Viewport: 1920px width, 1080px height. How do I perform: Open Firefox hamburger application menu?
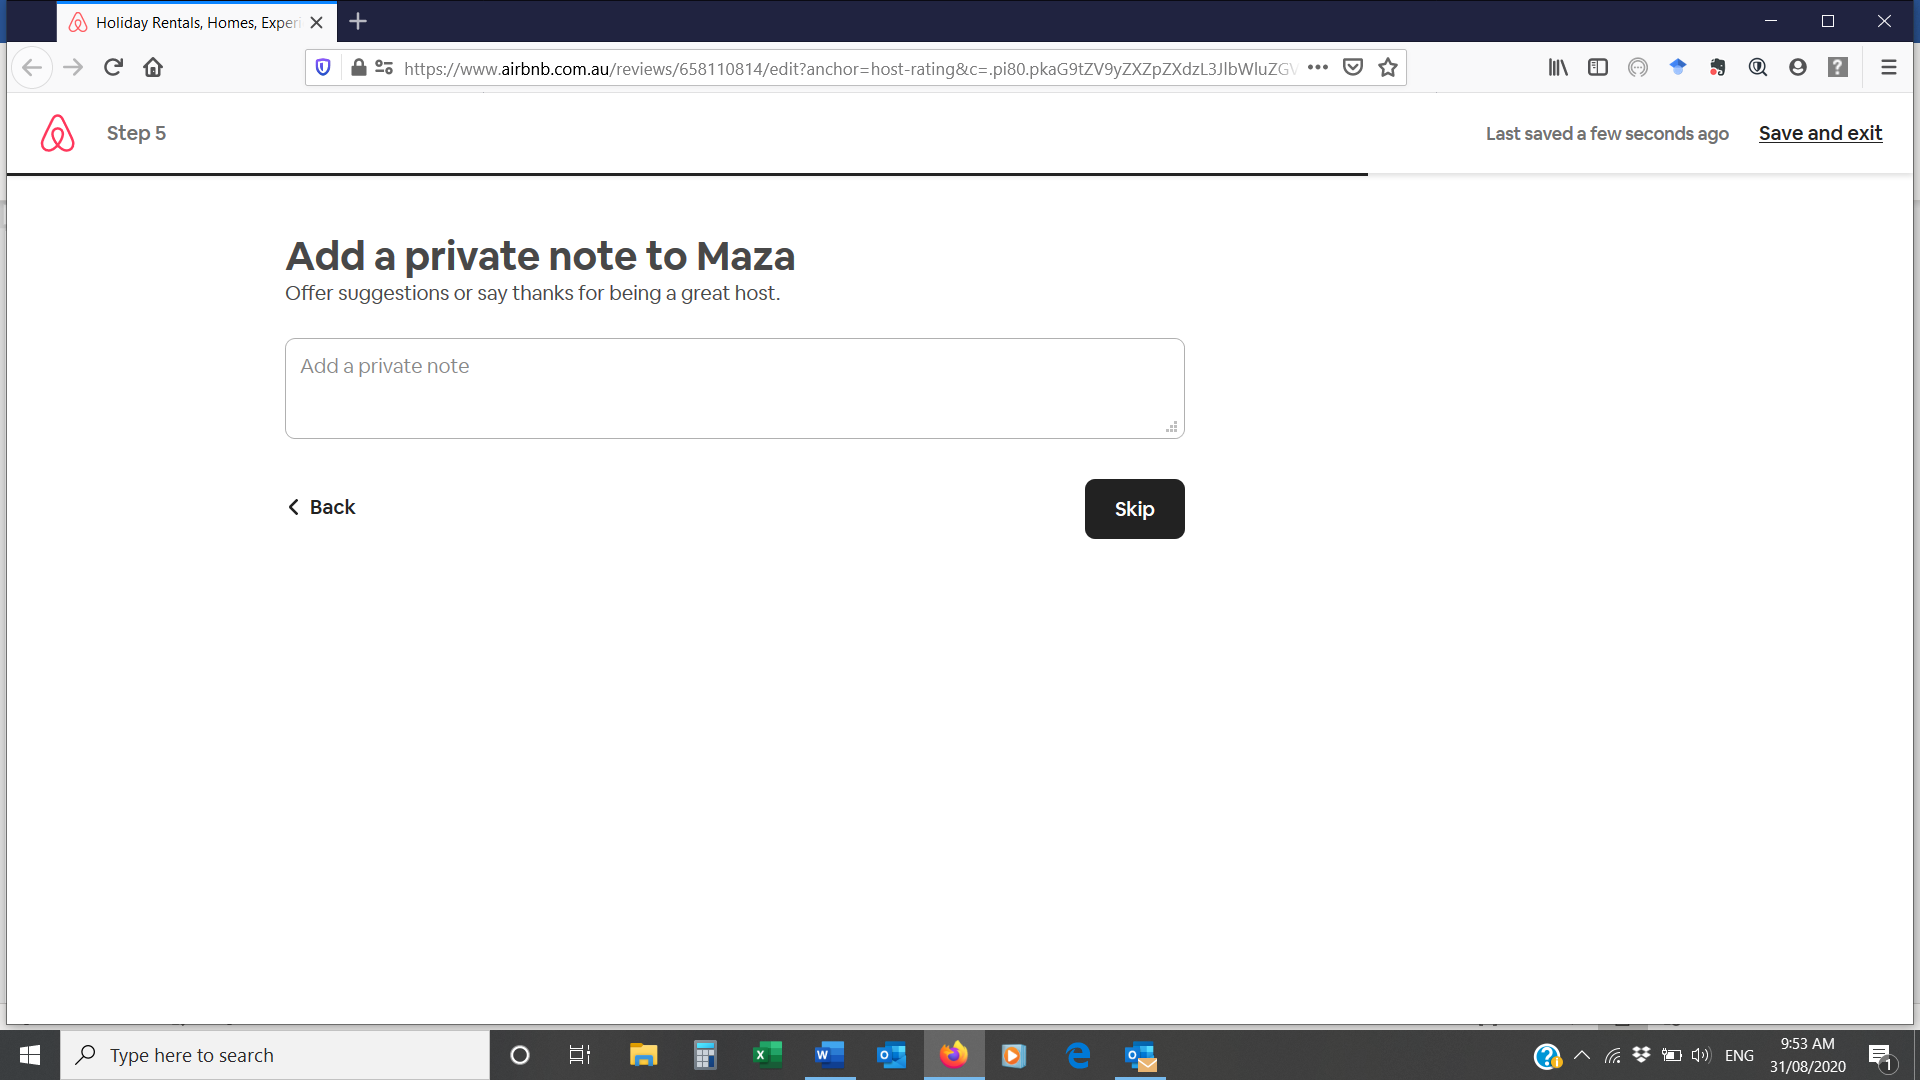point(1889,67)
